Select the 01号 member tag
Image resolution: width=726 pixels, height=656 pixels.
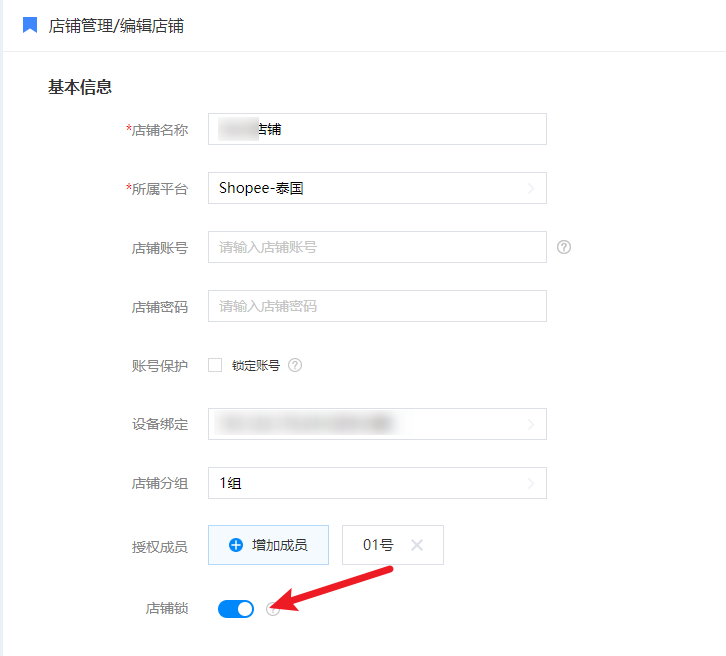pyautogui.click(x=378, y=545)
